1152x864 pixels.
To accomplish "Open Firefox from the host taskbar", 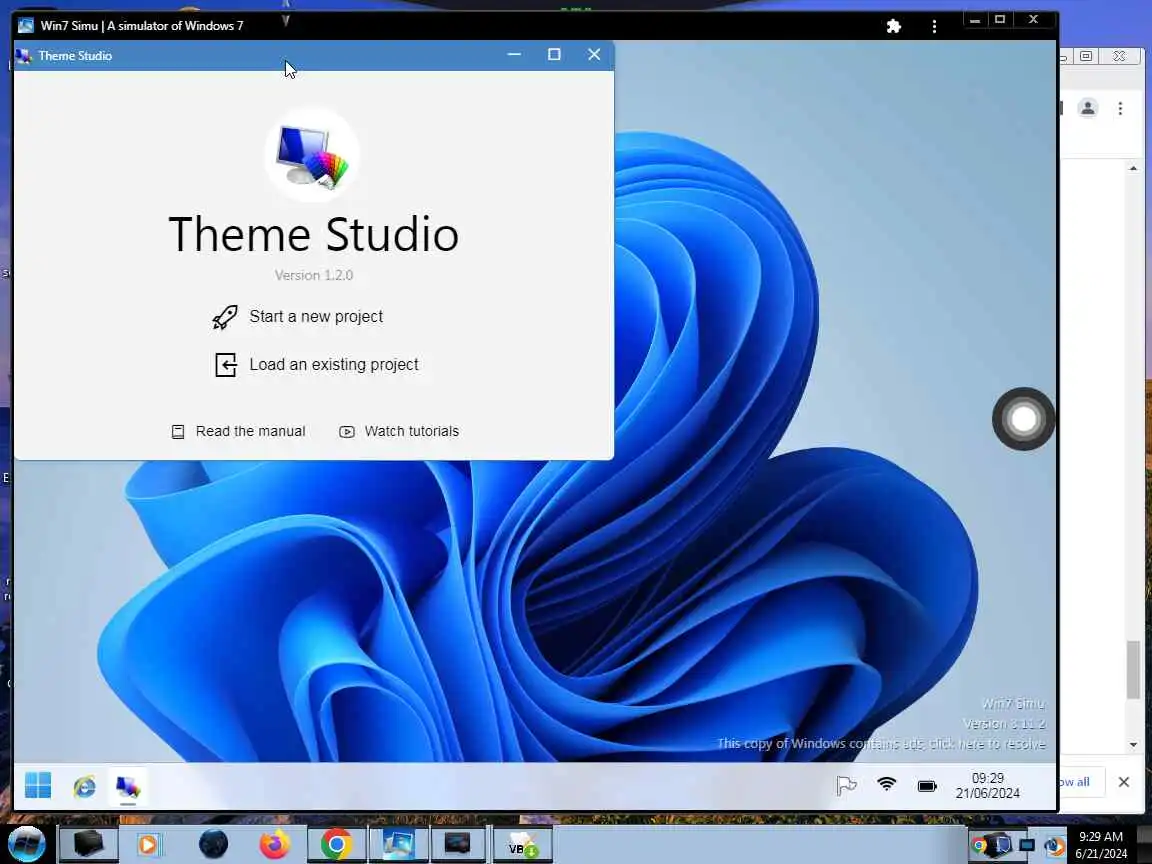I will [274, 844].
